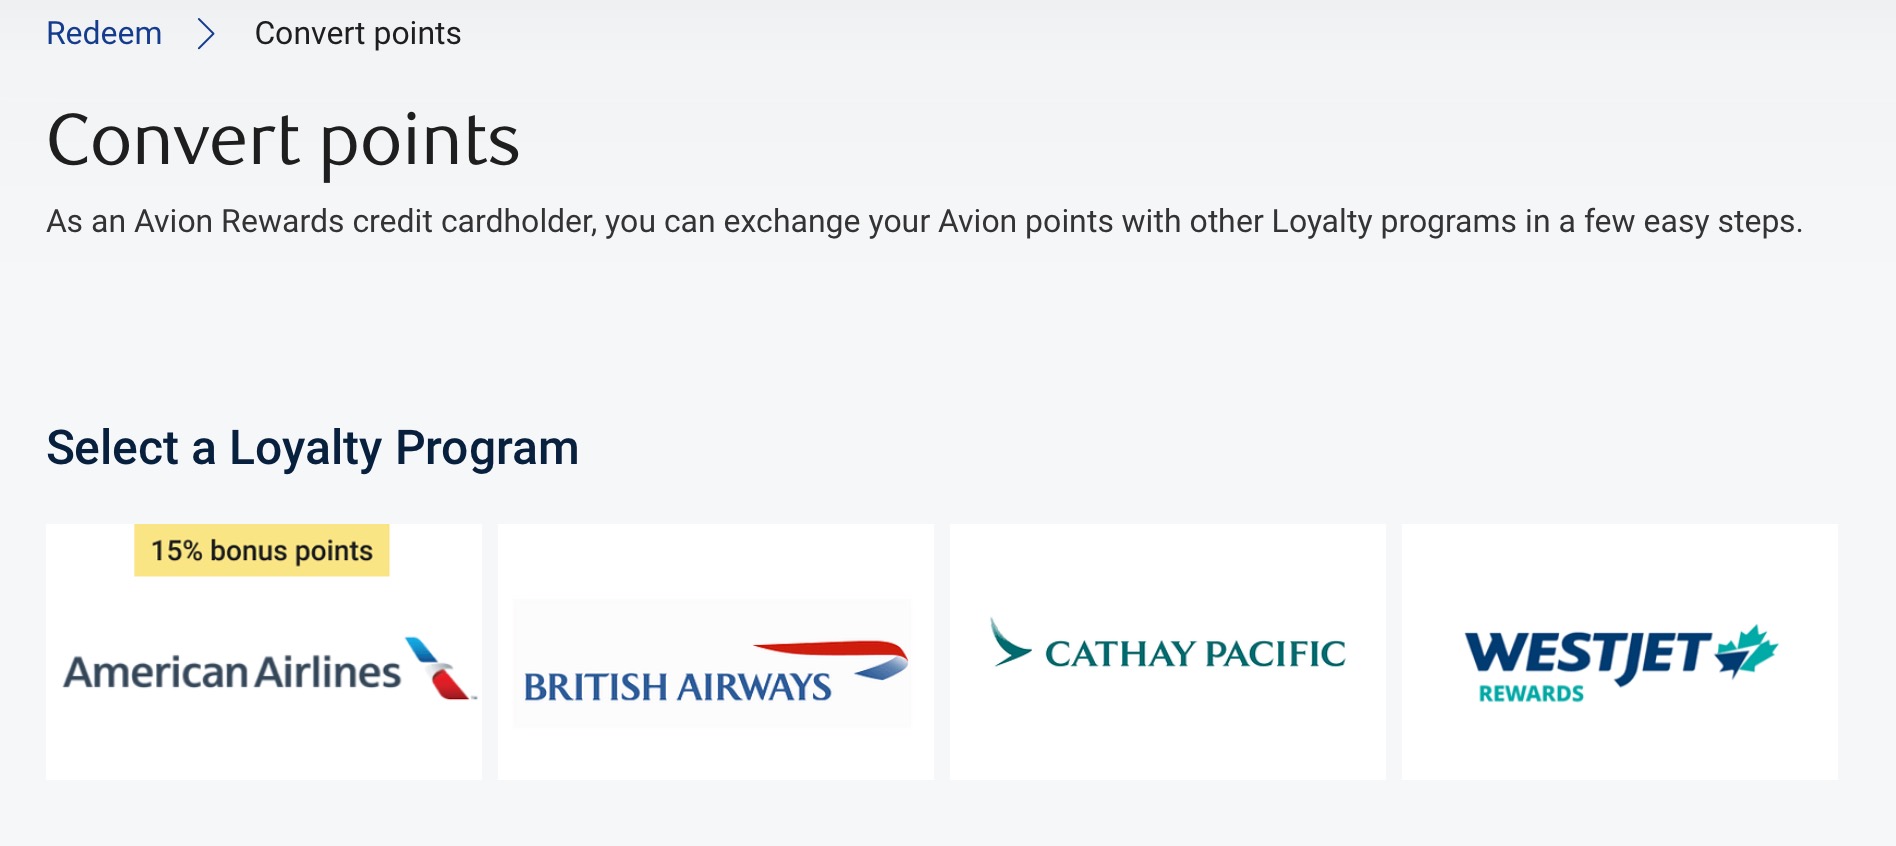Click the 15% bonus points yellow badge

(262, 550)
